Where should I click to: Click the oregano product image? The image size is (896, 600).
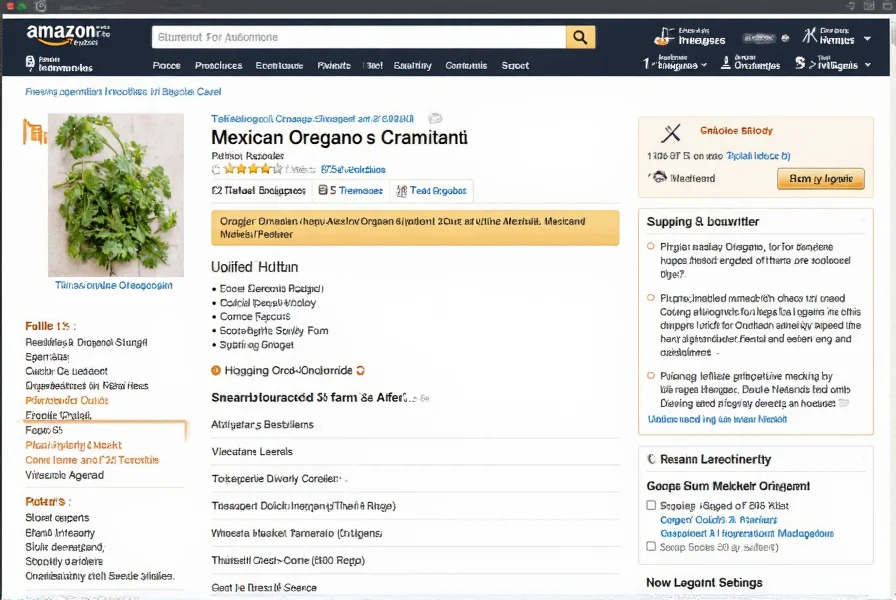(x=115, y=195)
